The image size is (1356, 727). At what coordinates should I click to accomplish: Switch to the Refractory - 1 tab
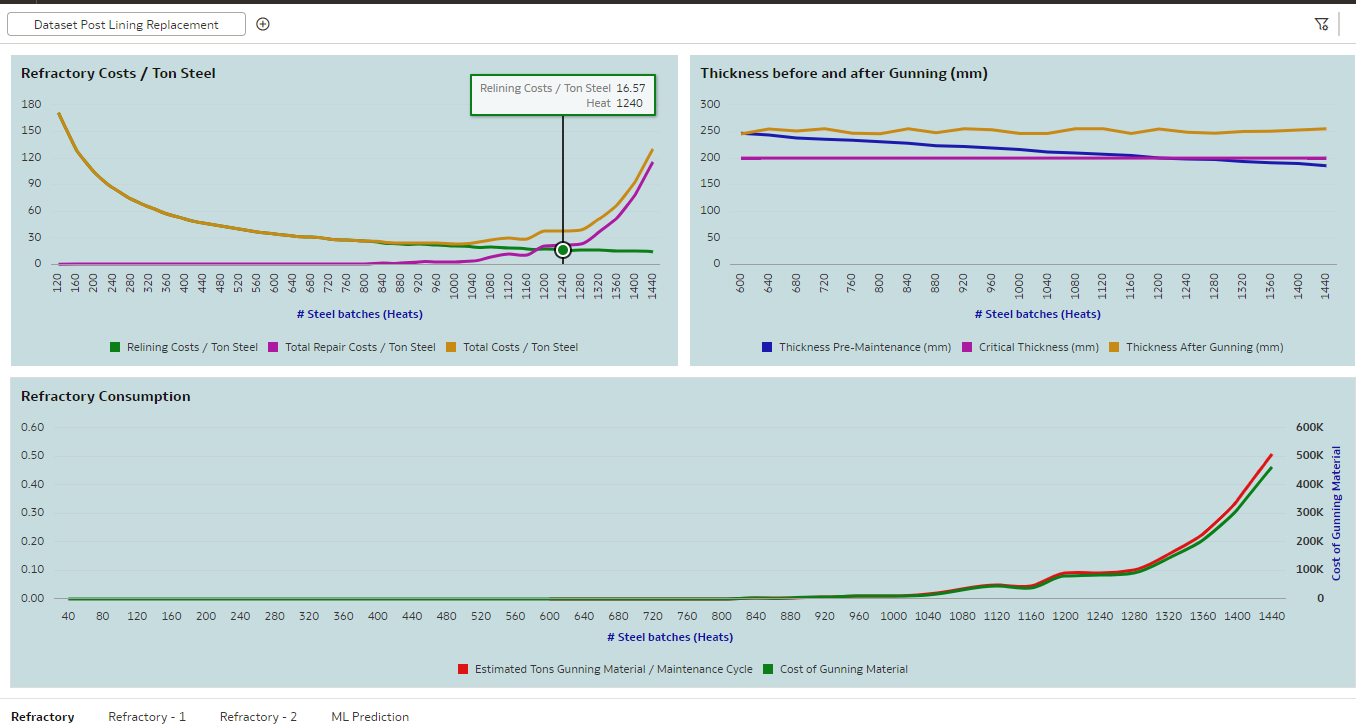(x=147, y=716)
